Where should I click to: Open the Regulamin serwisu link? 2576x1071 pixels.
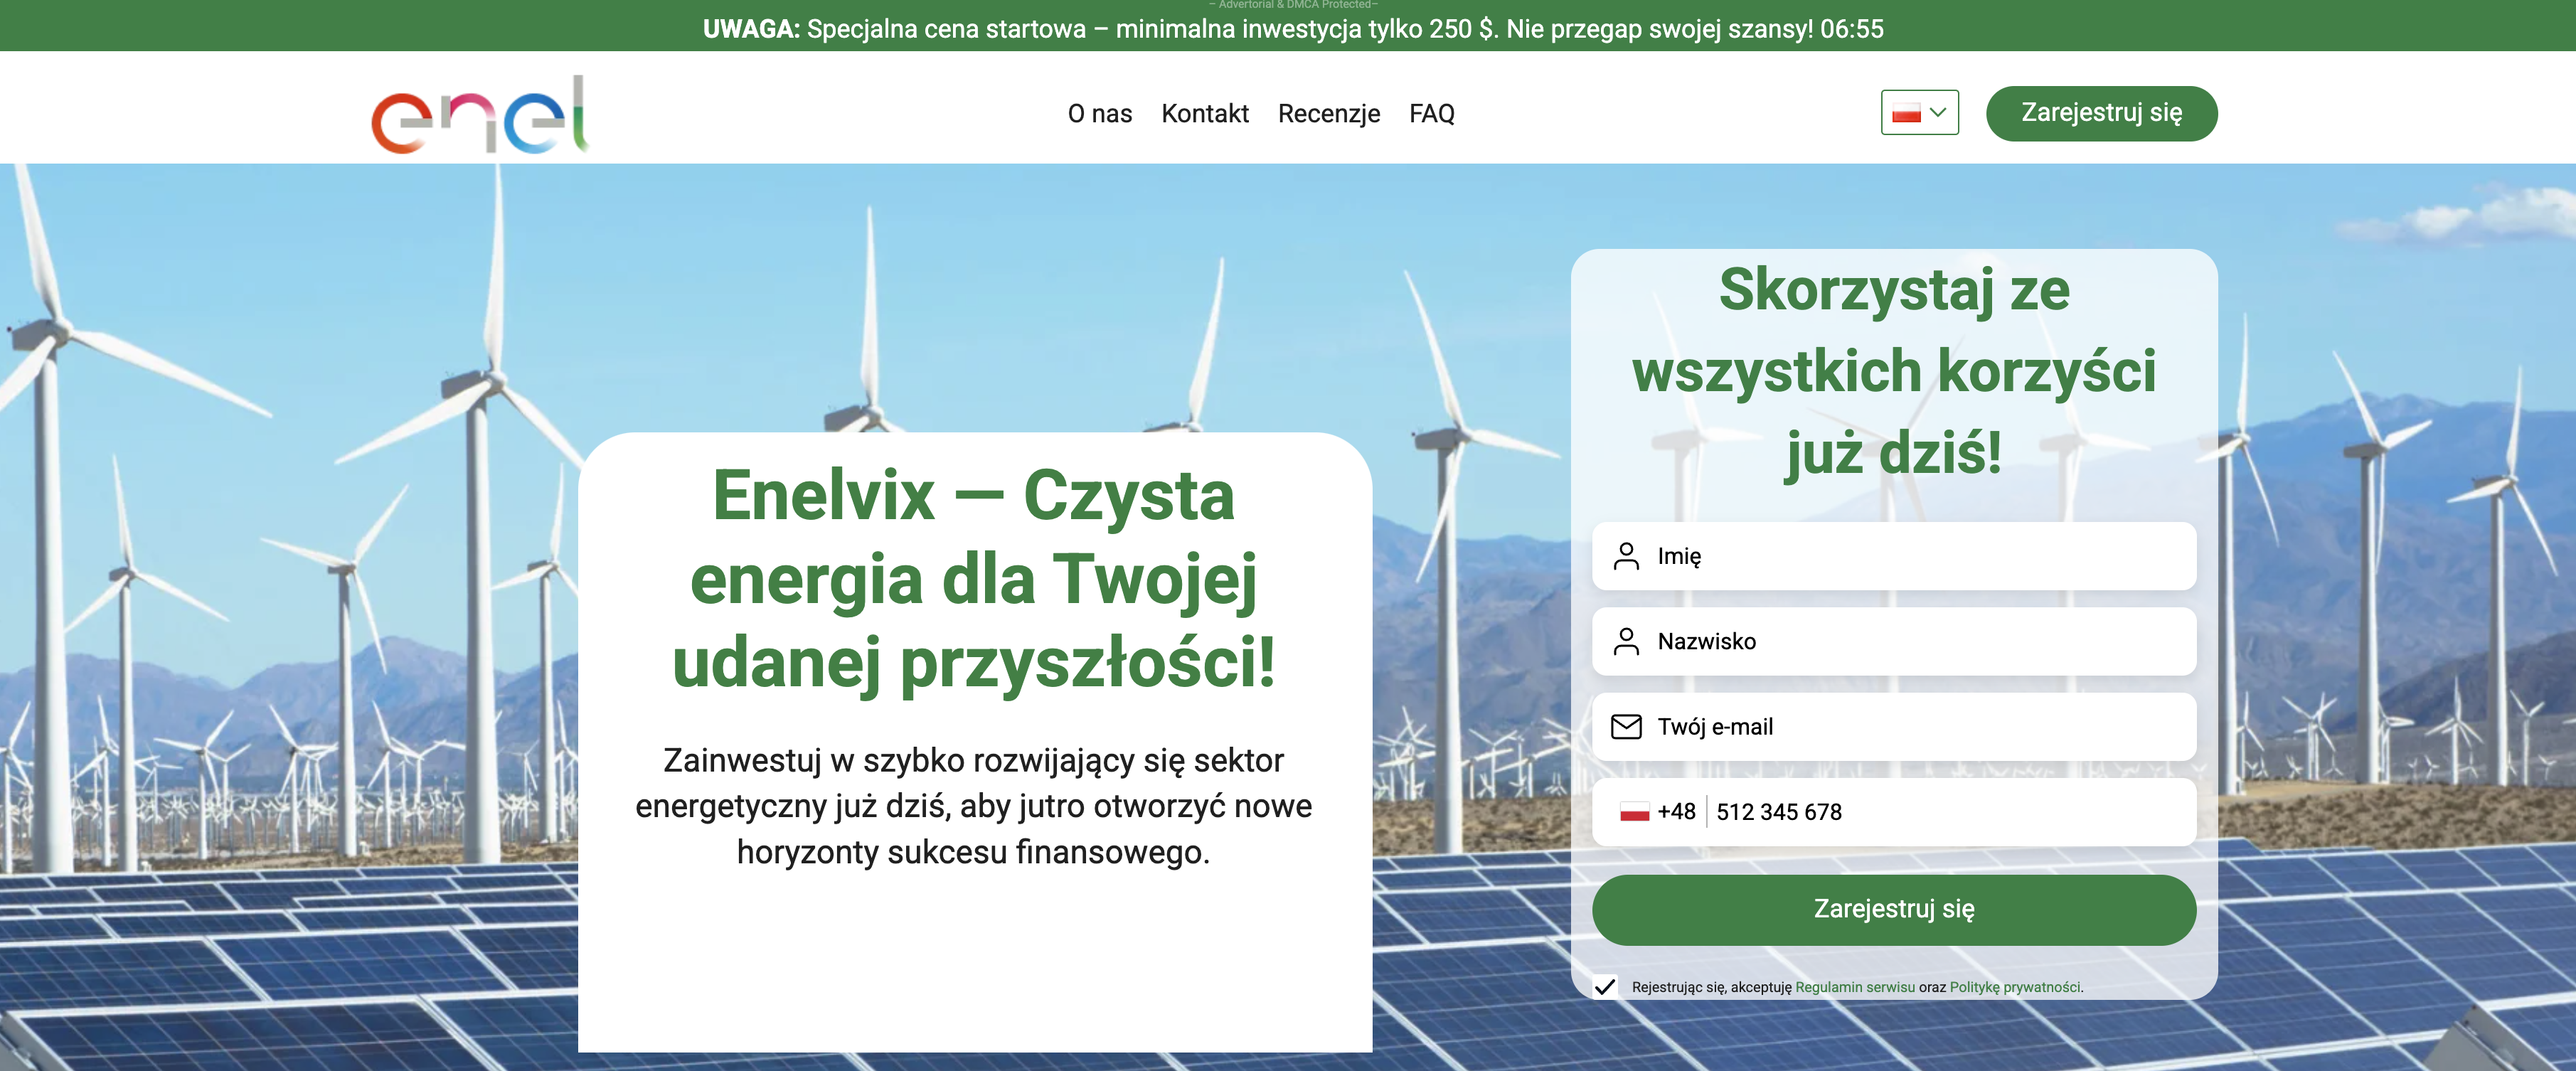(1854, 987)
